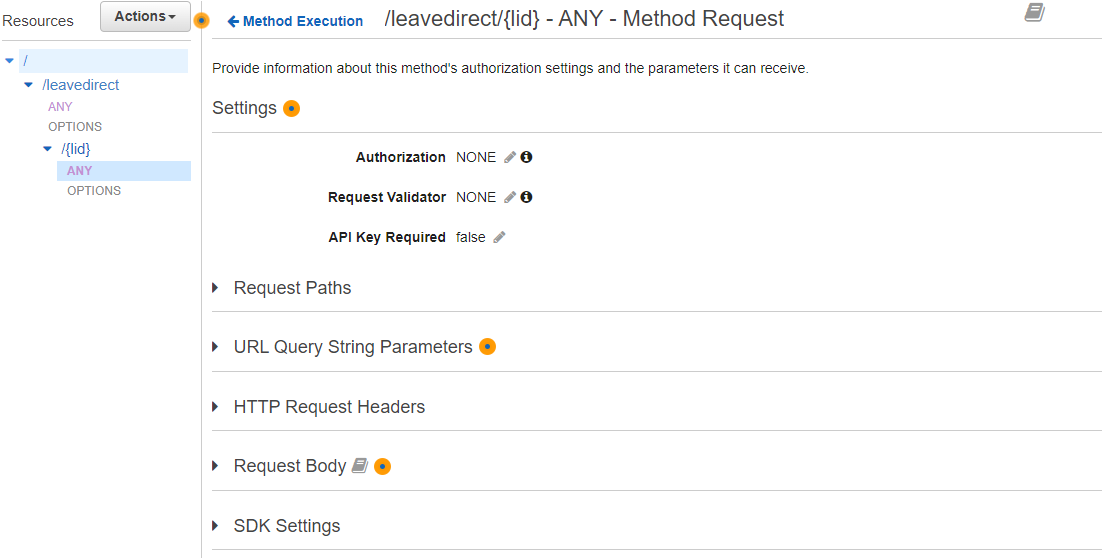This screenshot has height=558, width=1109.
Task: Select the OPTIONS method under /leavedirect
Action: point(75,127)
